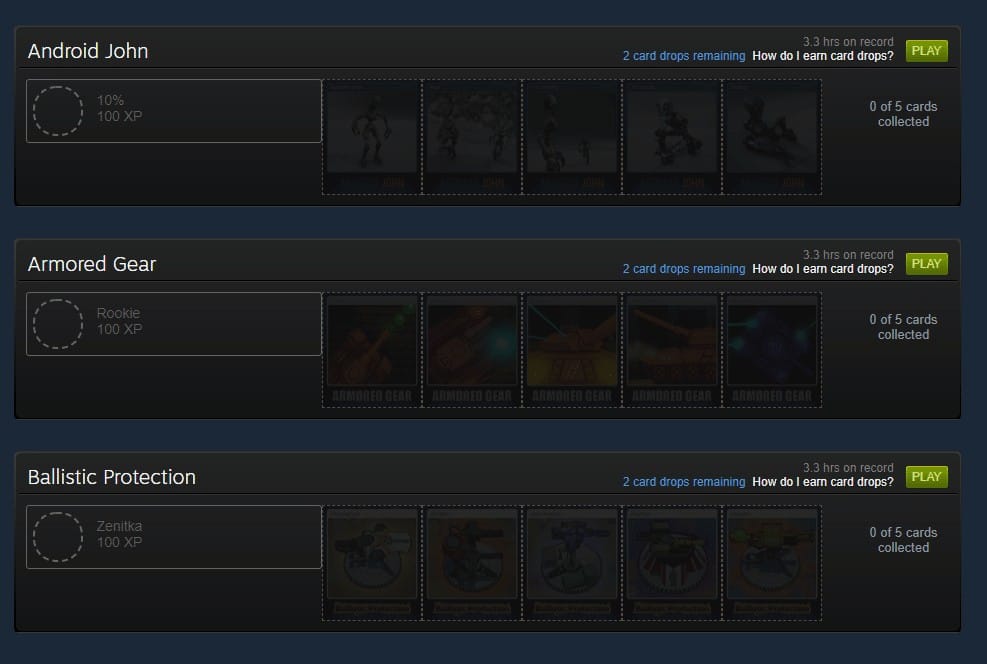Viewport: 987px width, 664px height.
Task: Click 'How do I earn card drops?' for Armored Gear
Action: 823,269
